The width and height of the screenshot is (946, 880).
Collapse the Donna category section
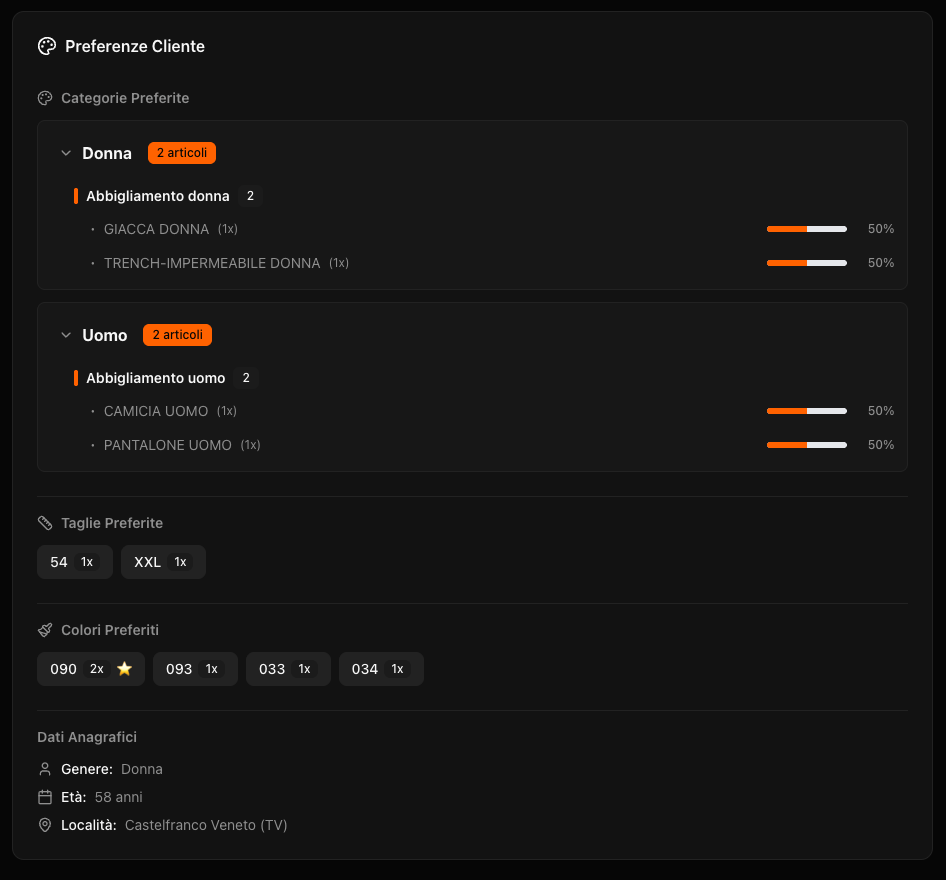(x=65, y=153)
